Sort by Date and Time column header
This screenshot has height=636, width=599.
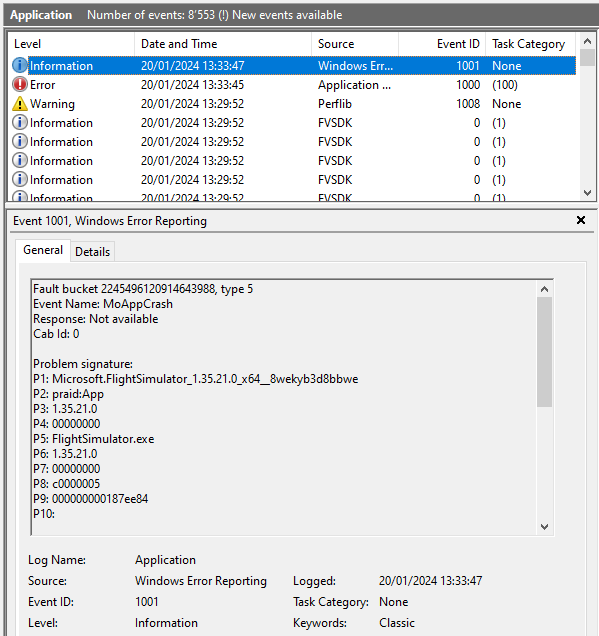coord(223,44)
